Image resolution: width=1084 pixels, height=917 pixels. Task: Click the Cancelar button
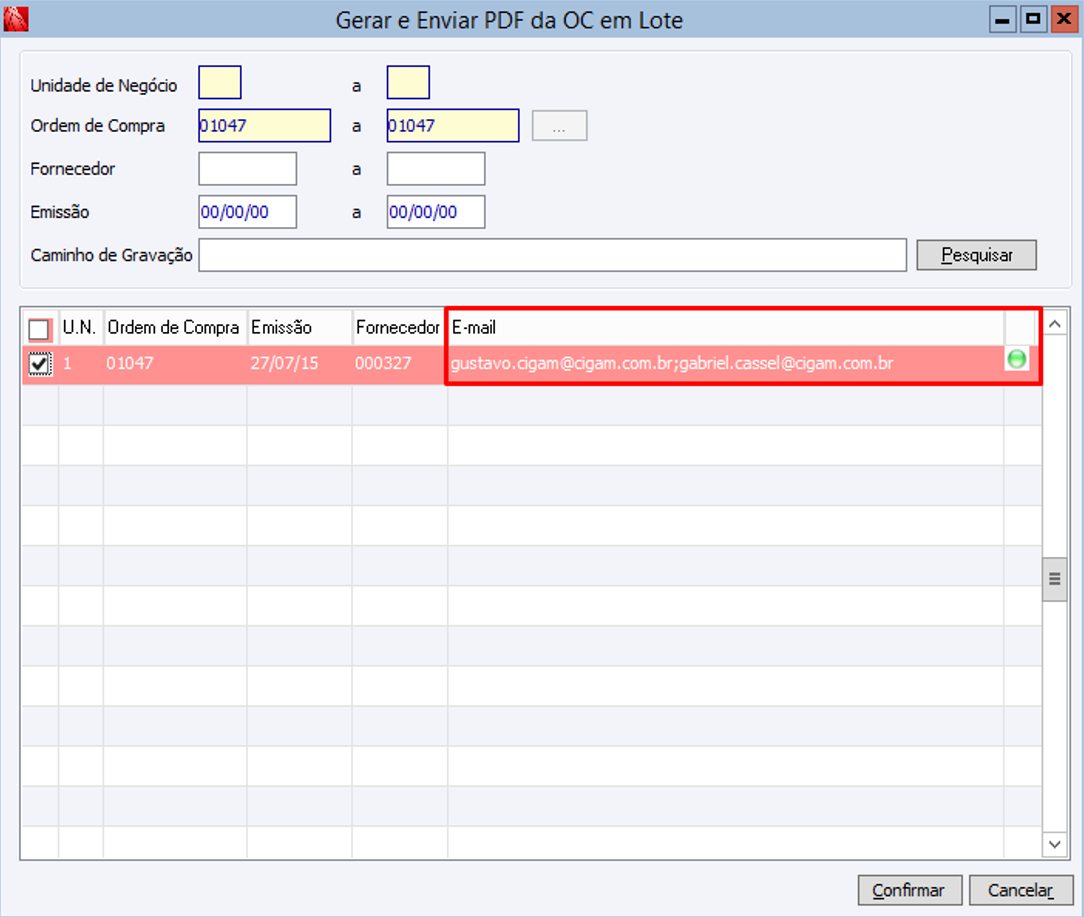[1020, 890]
